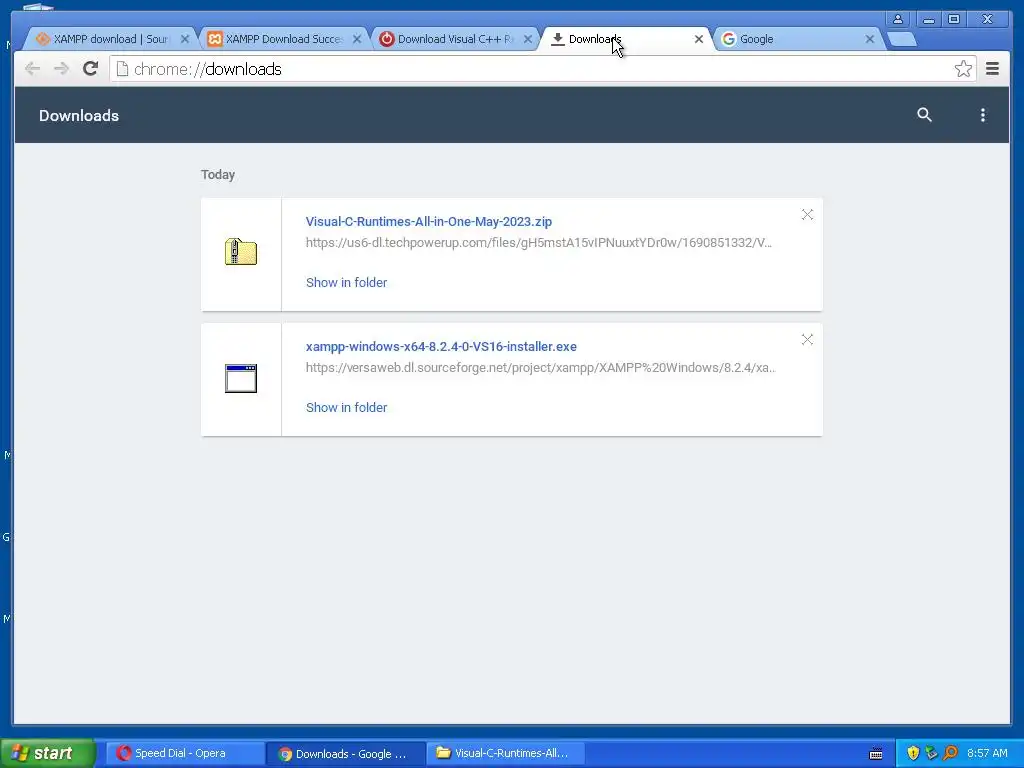The image size is (1024, 768).
Task: Bookmark this page with the star icon
Action: 963,69
